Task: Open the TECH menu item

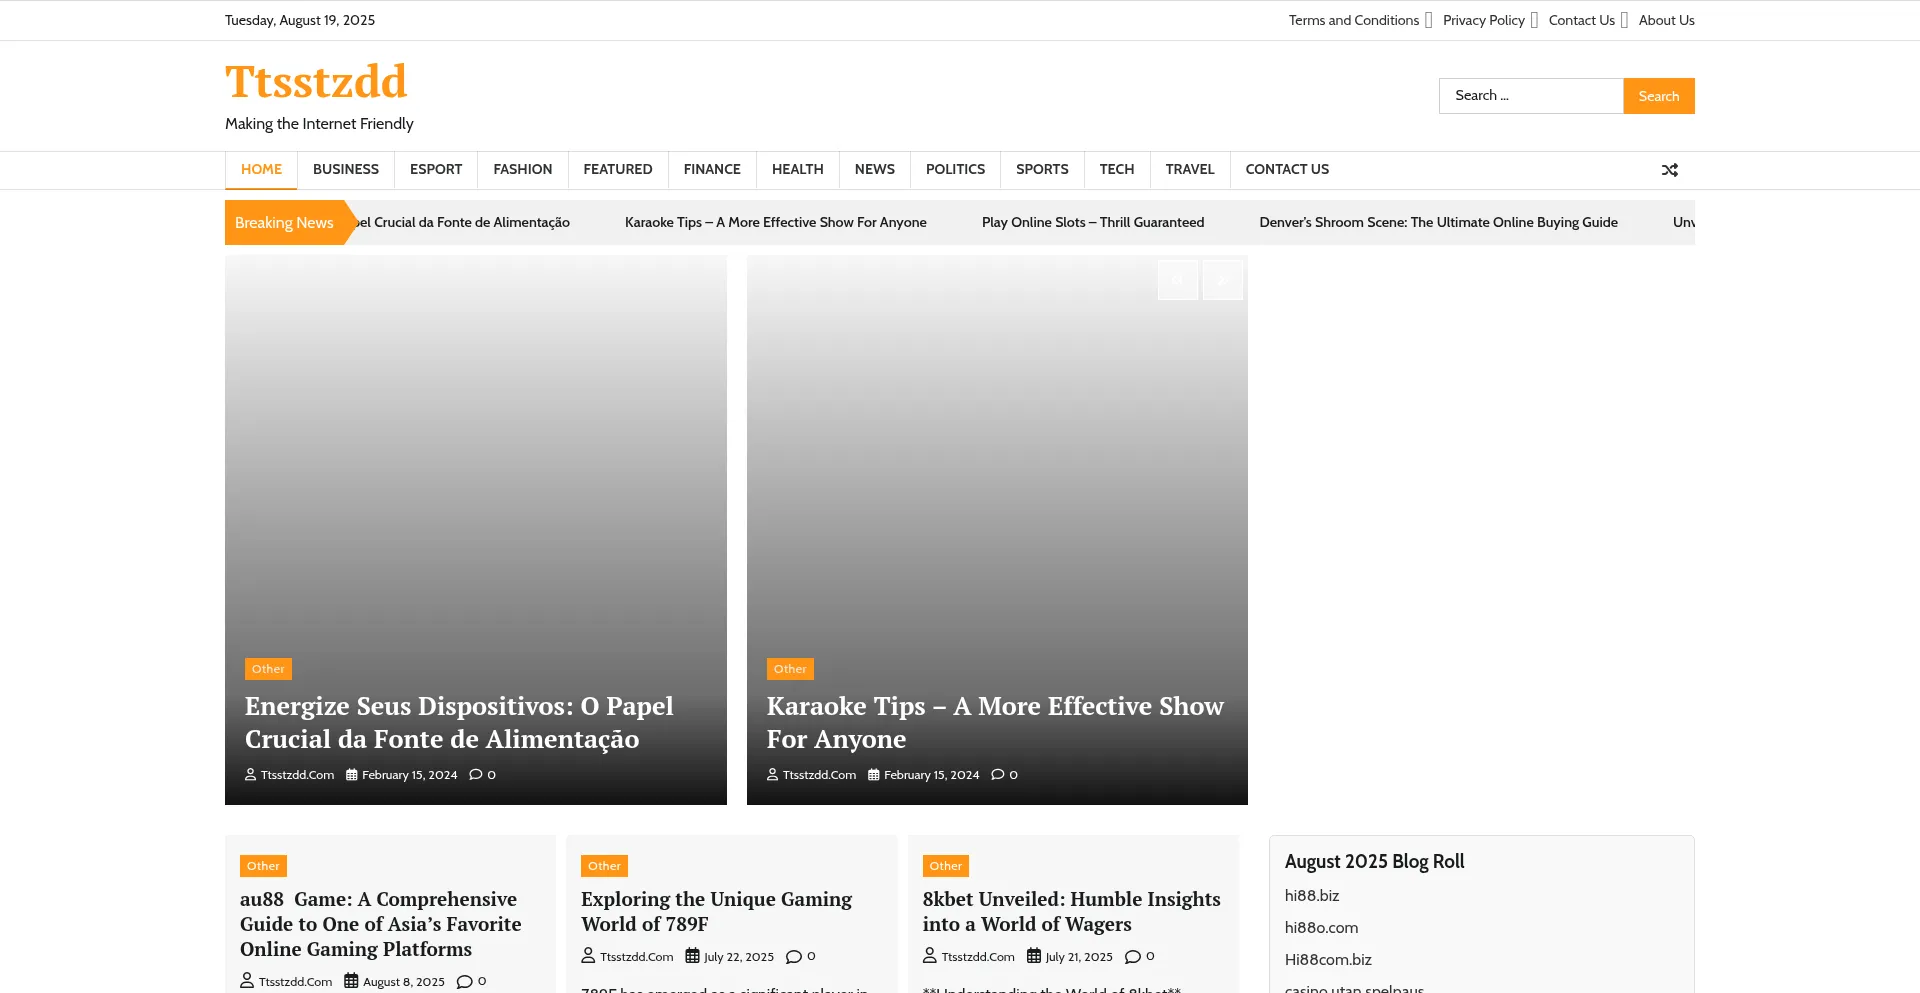Action: coord(1117,169)
